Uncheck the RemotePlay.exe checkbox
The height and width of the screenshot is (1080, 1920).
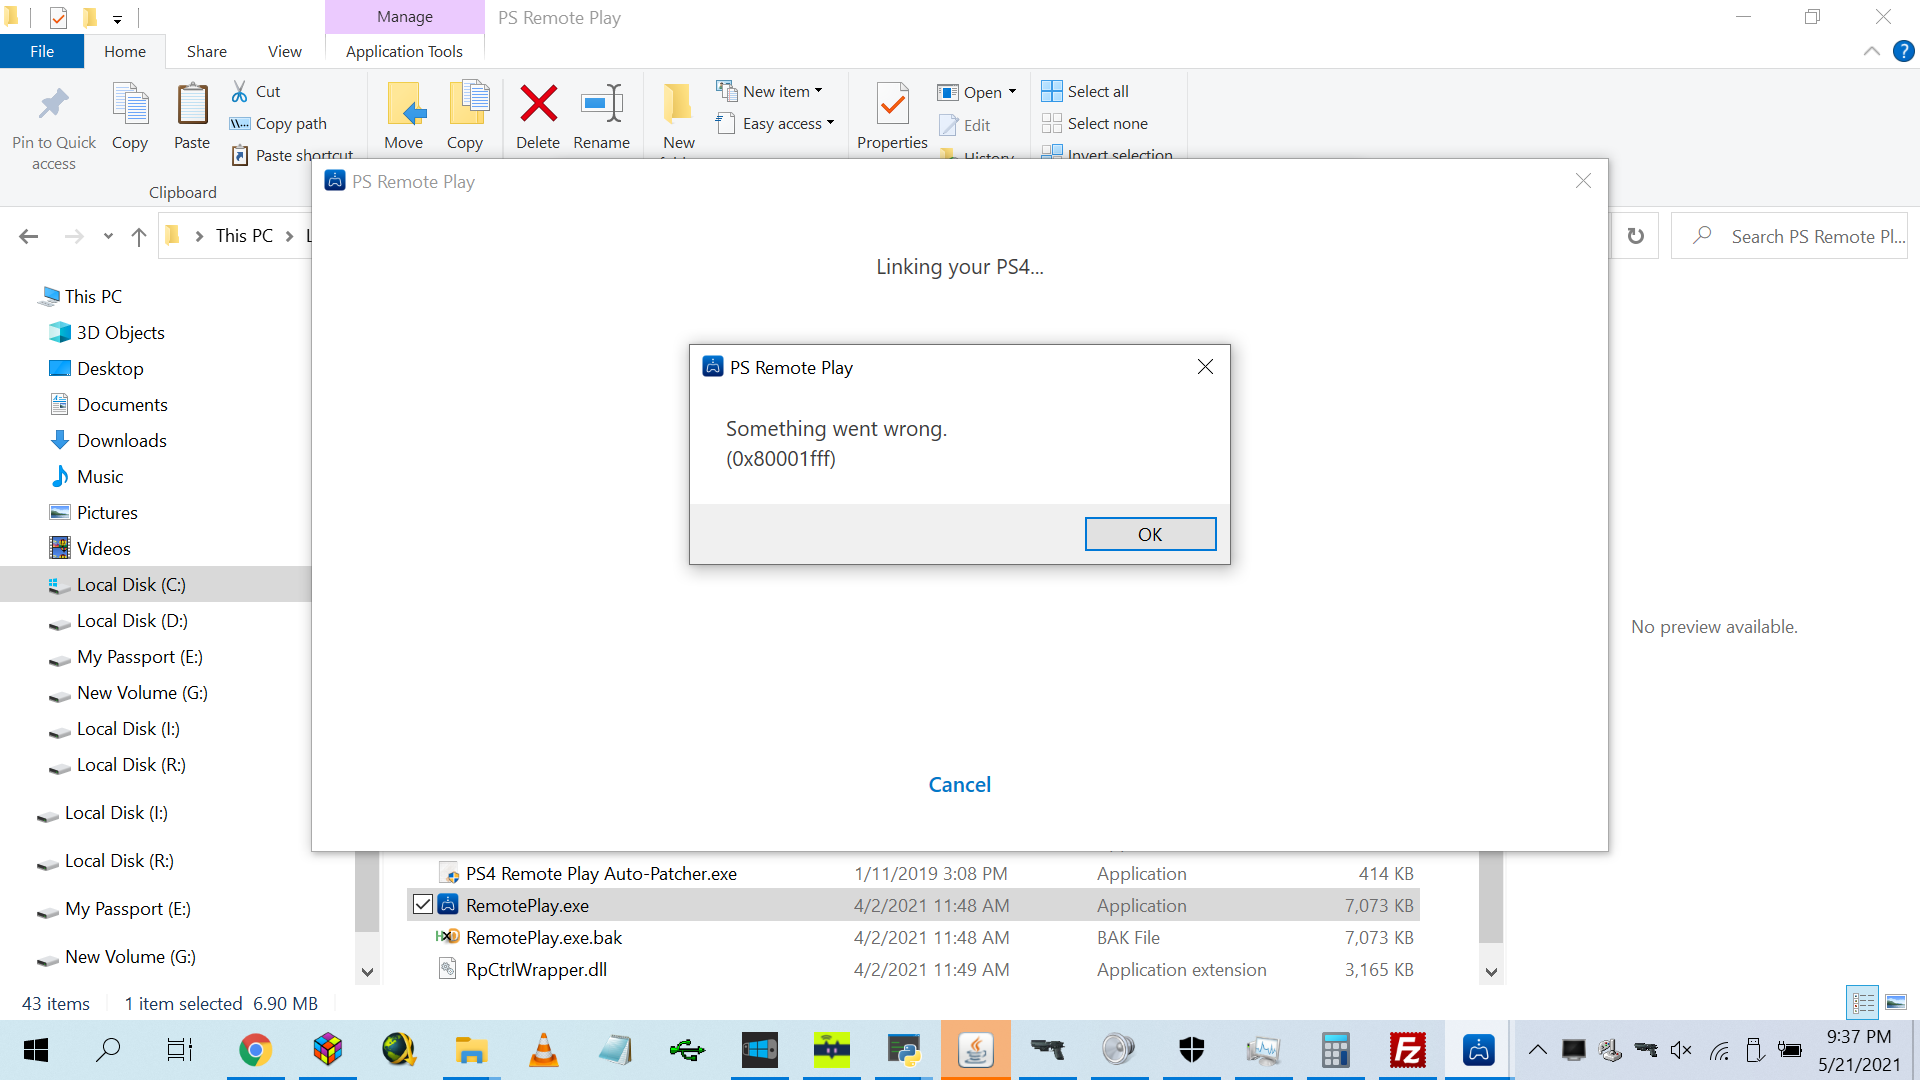[x=423, y=905]
